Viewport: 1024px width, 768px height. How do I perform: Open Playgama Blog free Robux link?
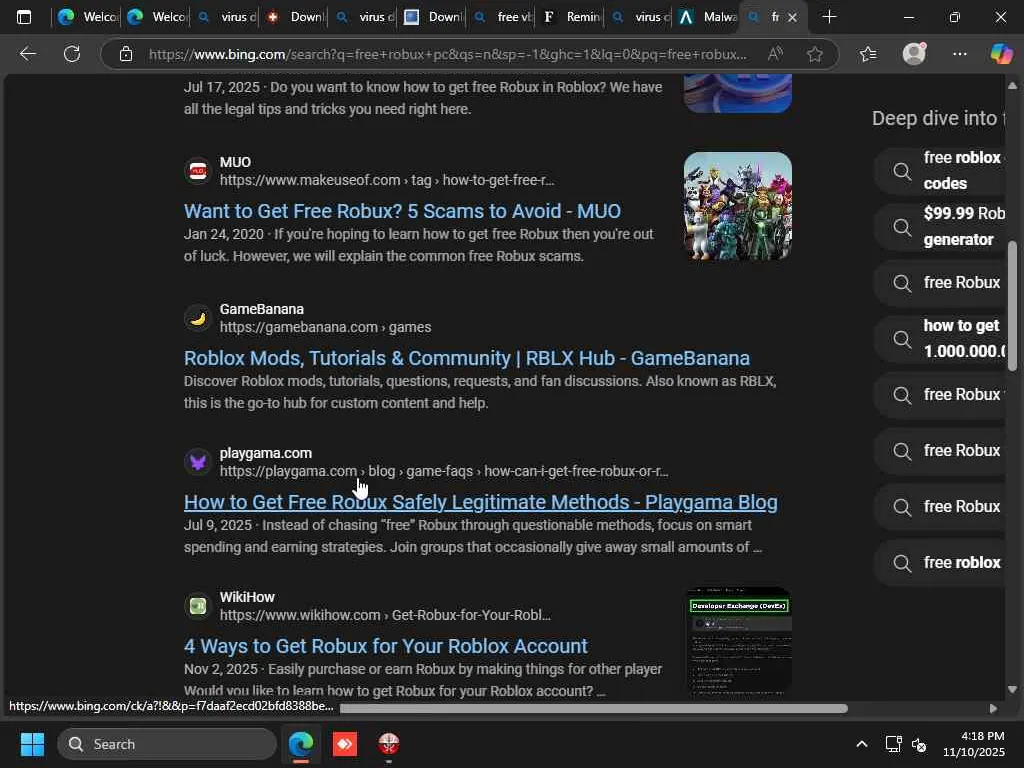[481, 502]
